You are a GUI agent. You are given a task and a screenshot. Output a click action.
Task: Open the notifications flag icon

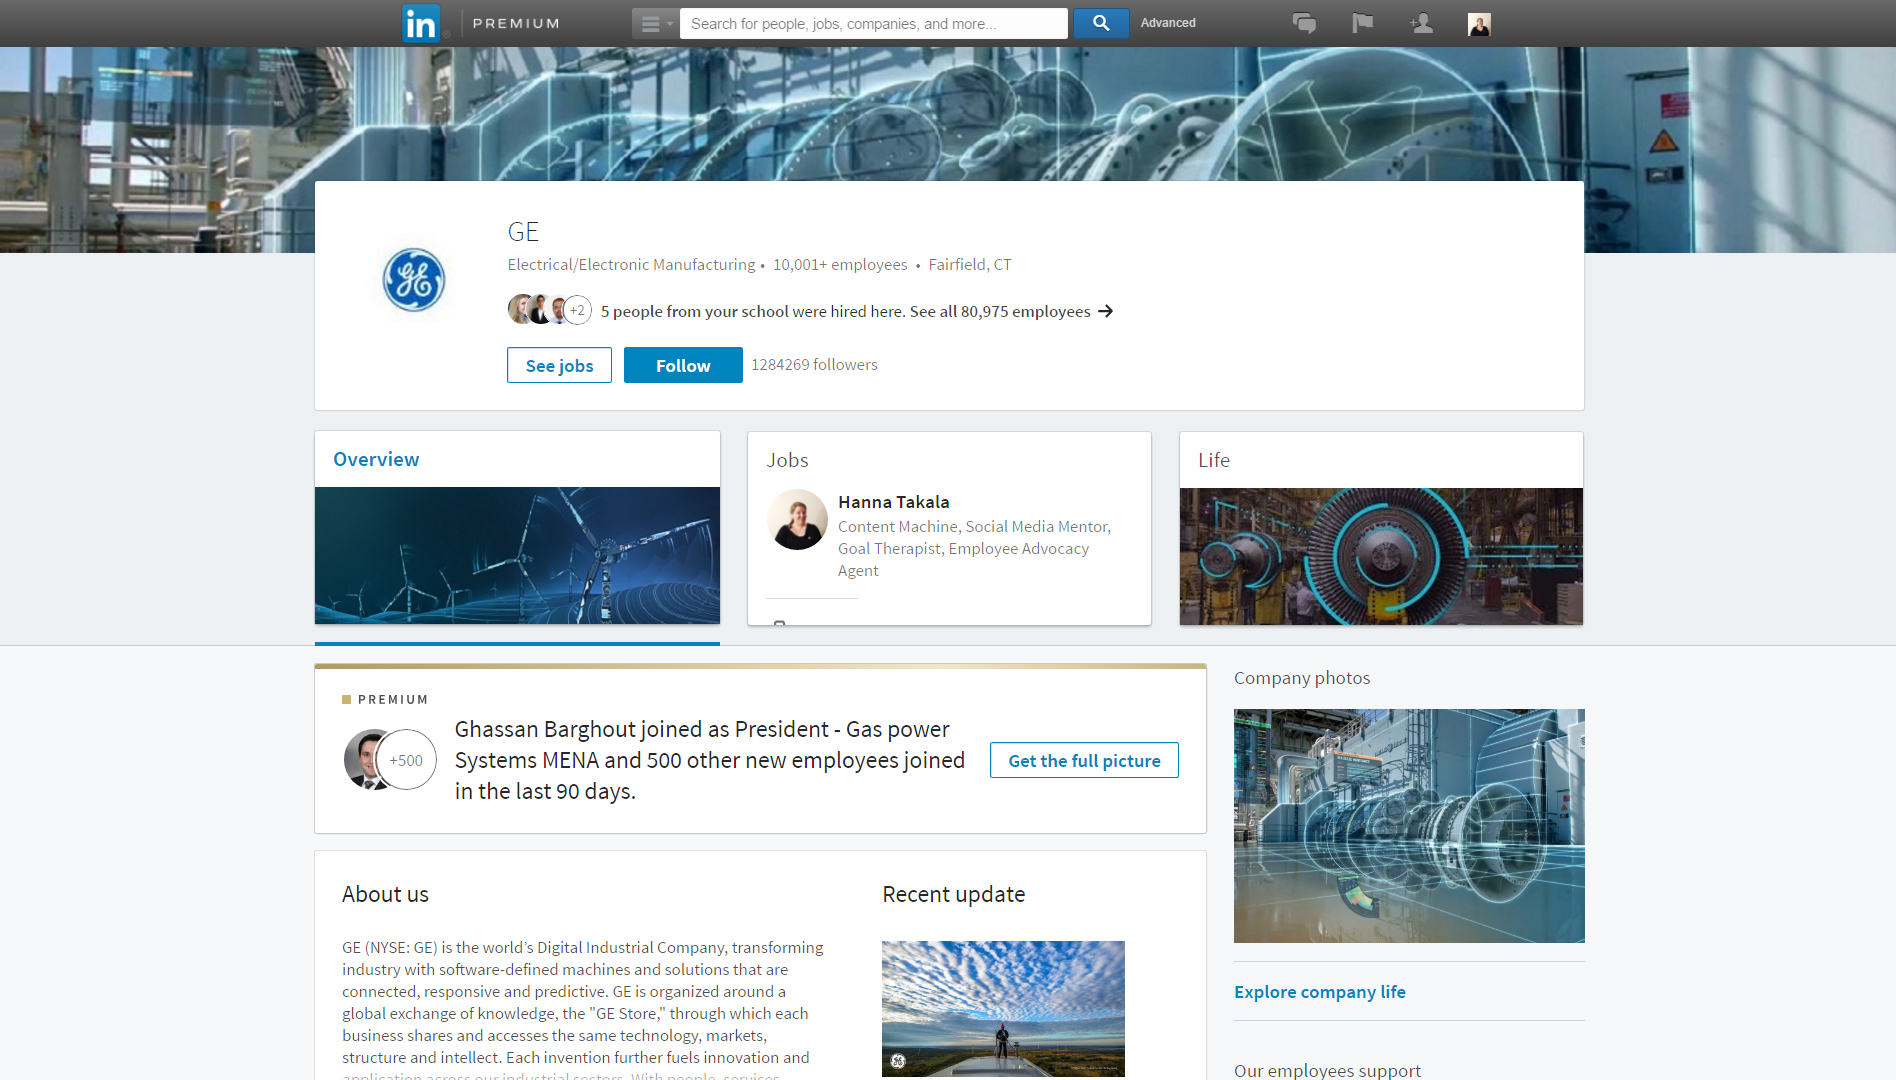pos(1362,23)
